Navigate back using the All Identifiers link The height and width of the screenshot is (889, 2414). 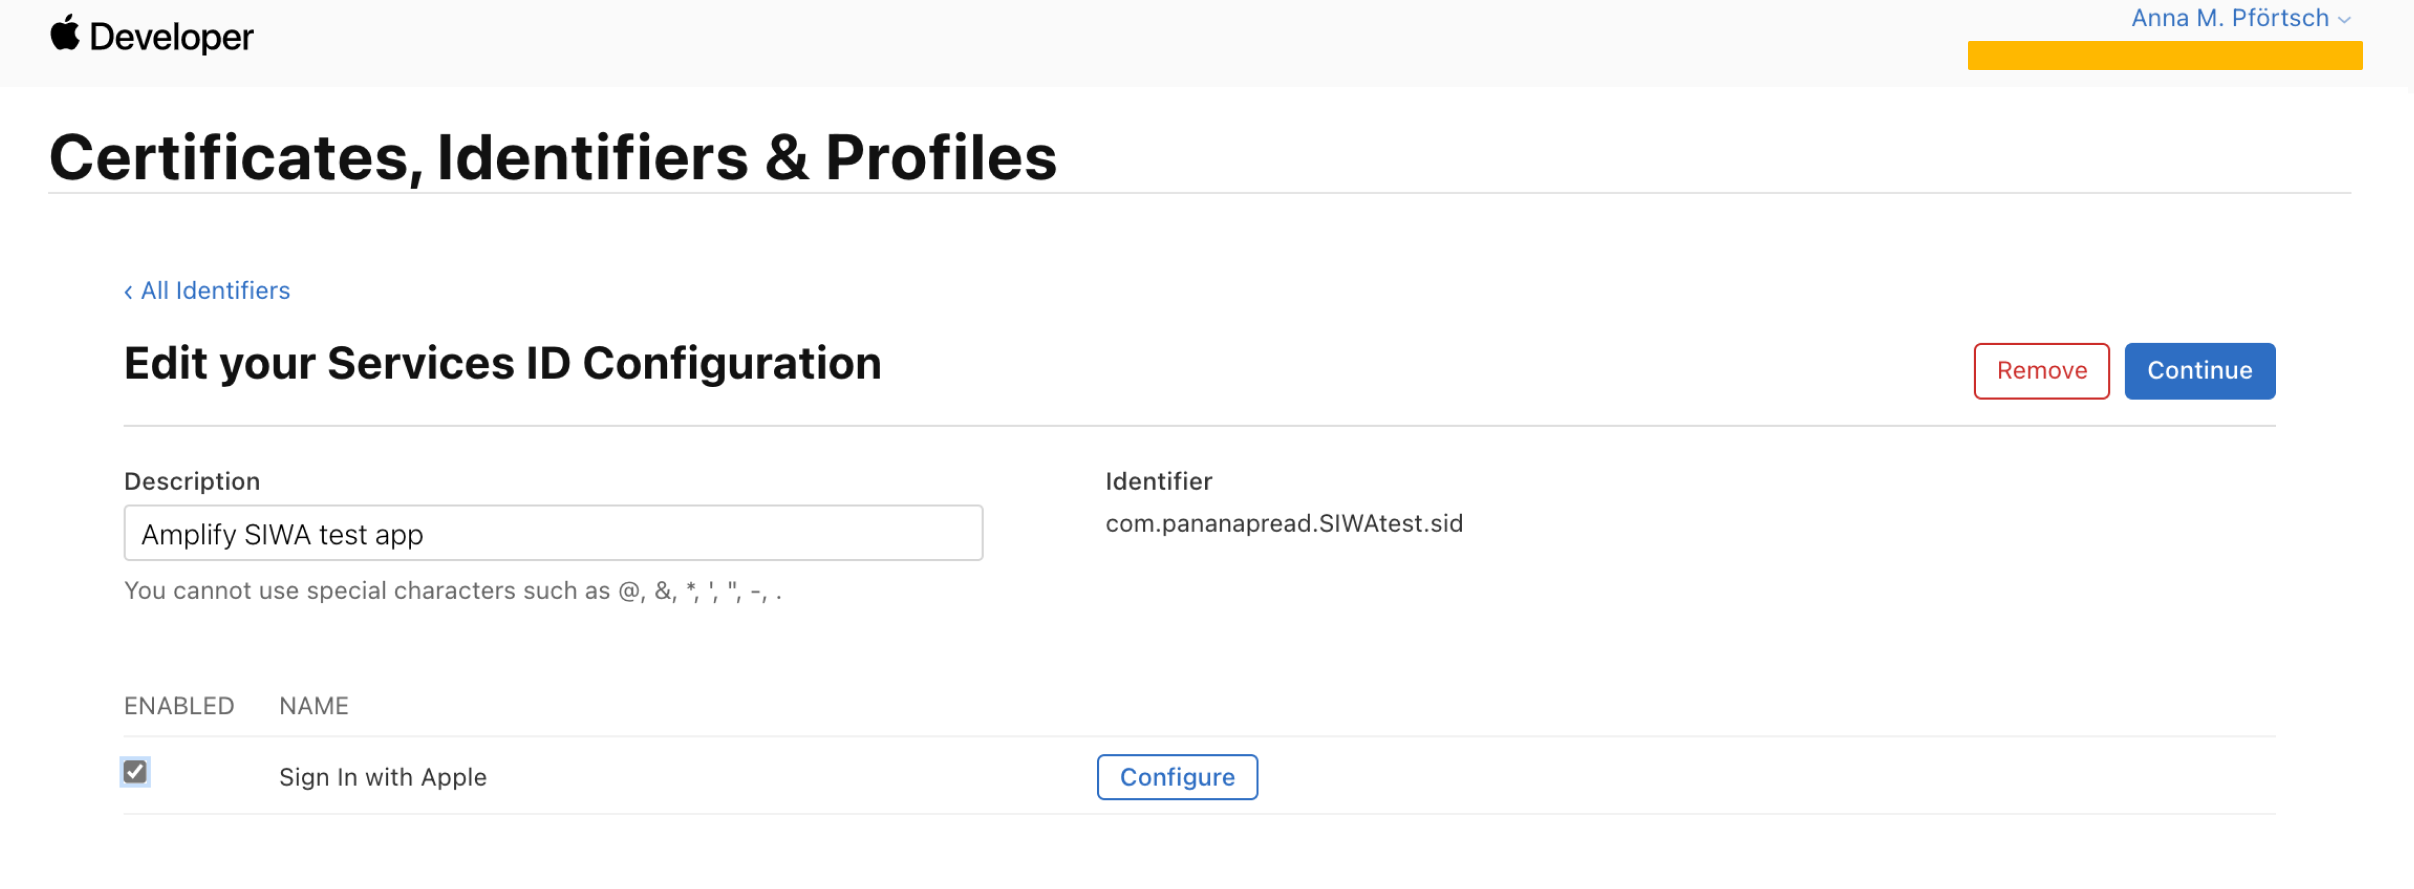point(214,290)
